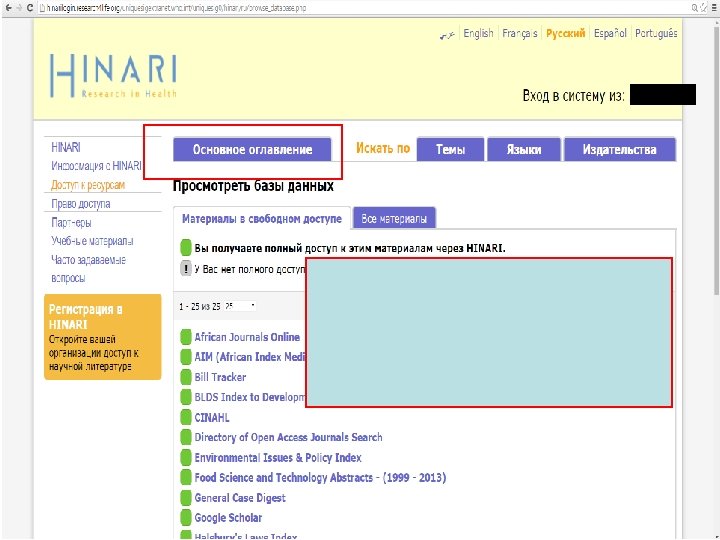Click the green access icon beside African Journals Online
The height and width of the screenshot is (540, 720).
(x=186, y=337)
